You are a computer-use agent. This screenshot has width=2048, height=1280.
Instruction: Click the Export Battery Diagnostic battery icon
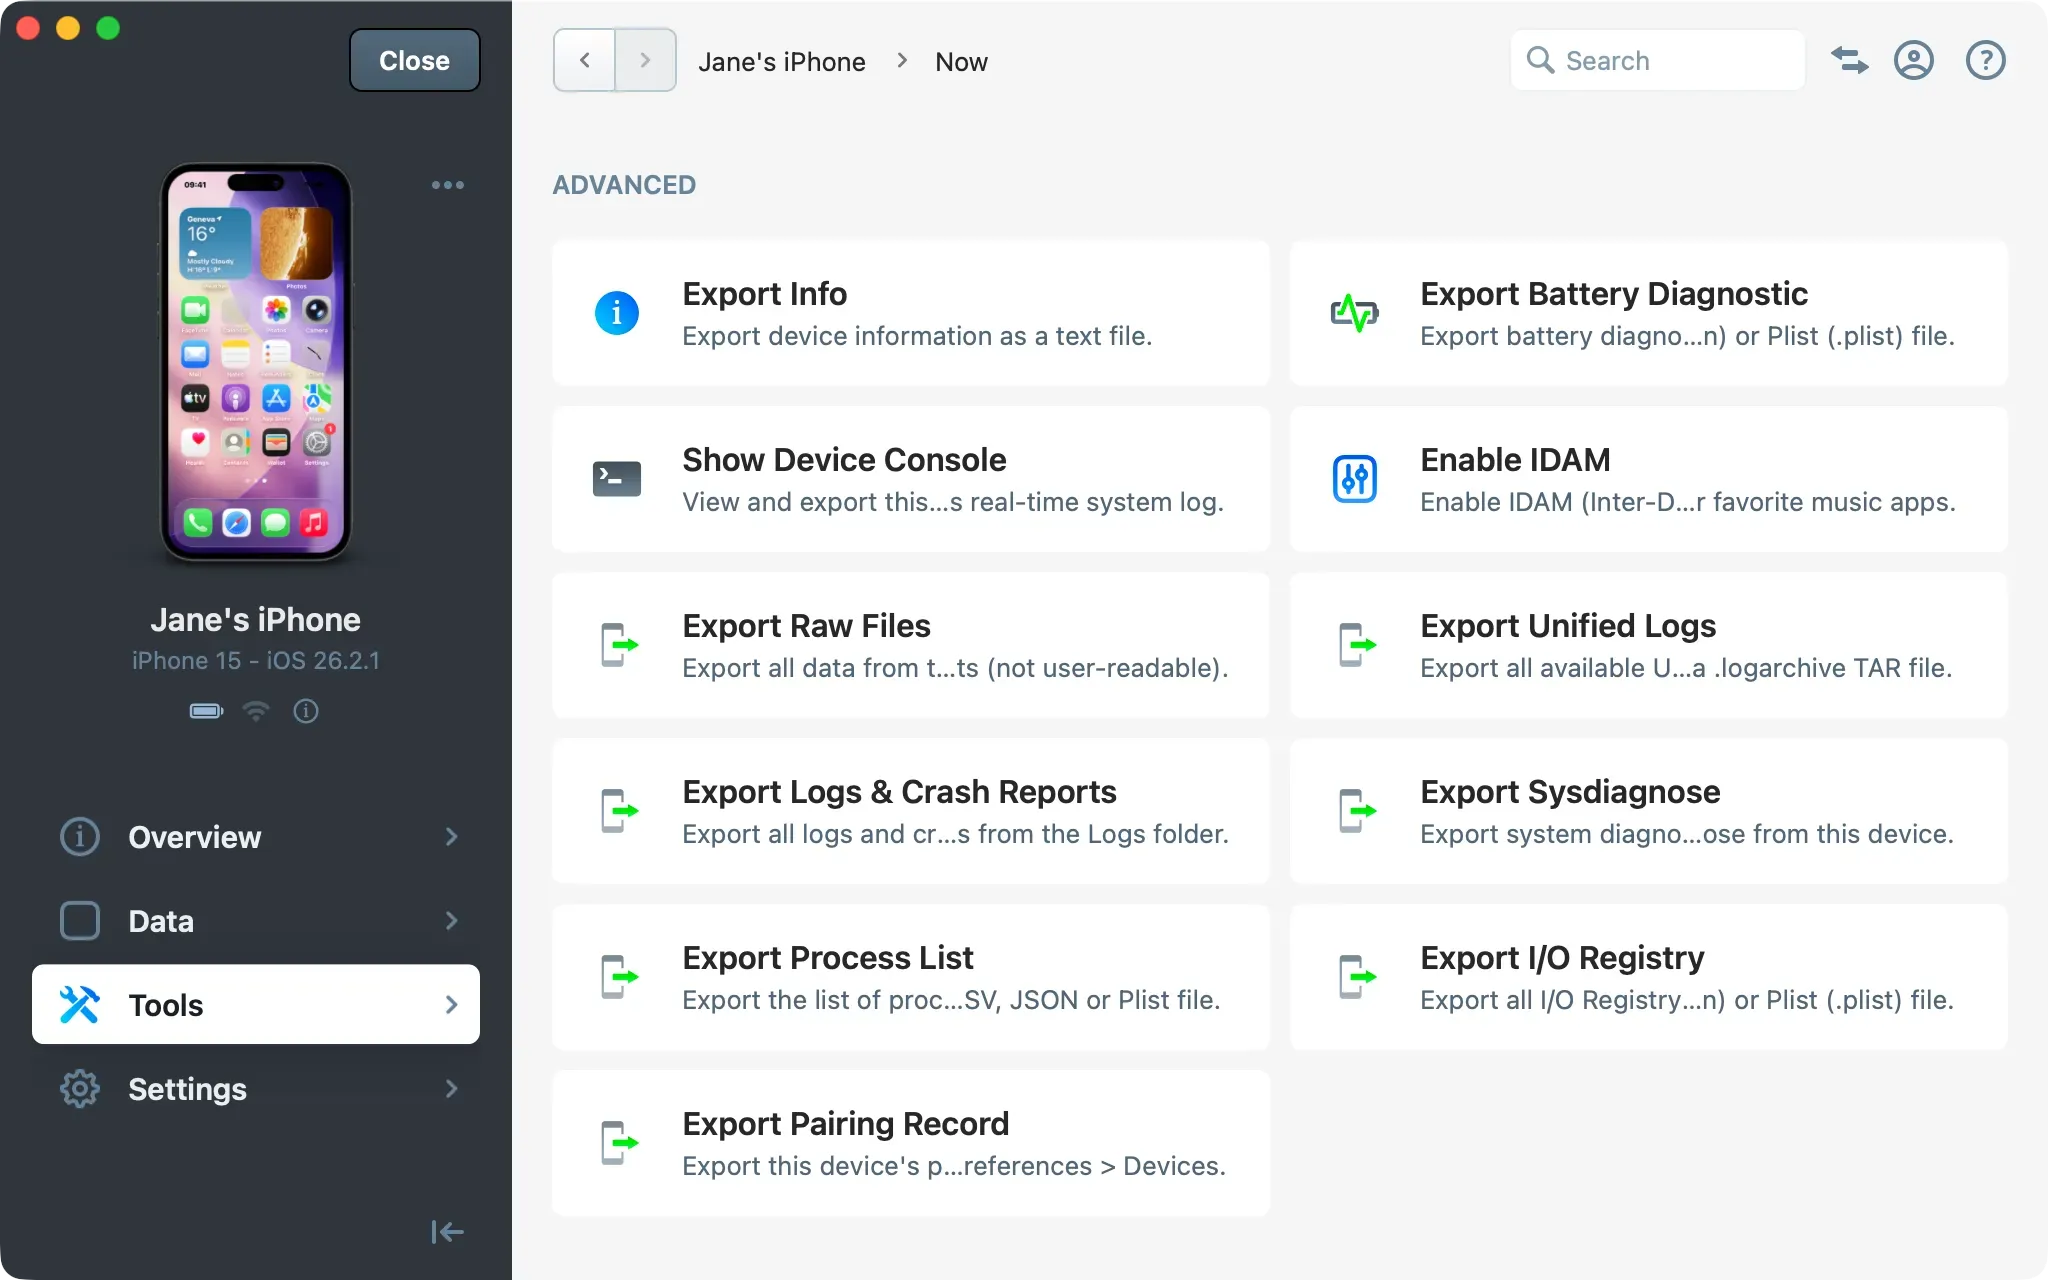[x=1355, y=313]
